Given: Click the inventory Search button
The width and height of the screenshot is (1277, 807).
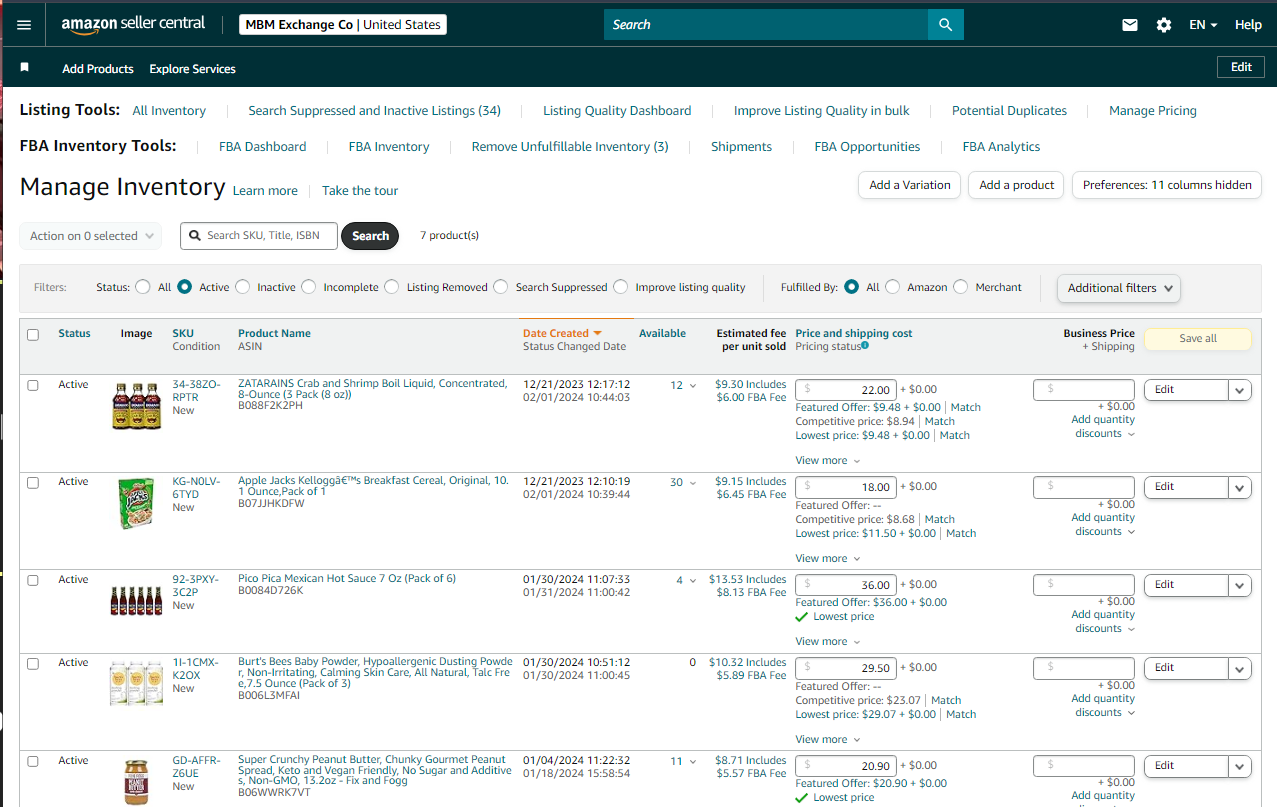Looking at the screenshot, I should (370, 236).
